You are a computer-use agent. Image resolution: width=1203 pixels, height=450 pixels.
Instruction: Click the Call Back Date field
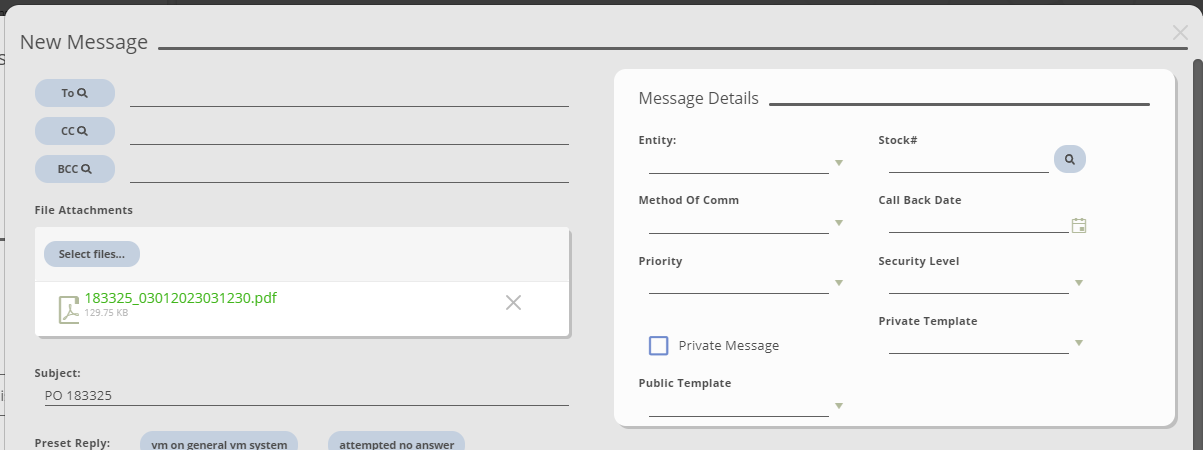[979, 222]
